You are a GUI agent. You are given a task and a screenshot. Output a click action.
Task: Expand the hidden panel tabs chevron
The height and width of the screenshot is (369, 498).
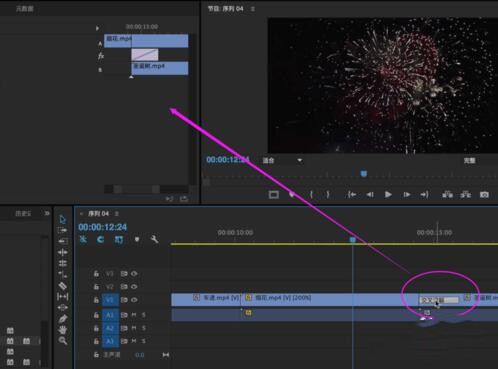[47, 213]
